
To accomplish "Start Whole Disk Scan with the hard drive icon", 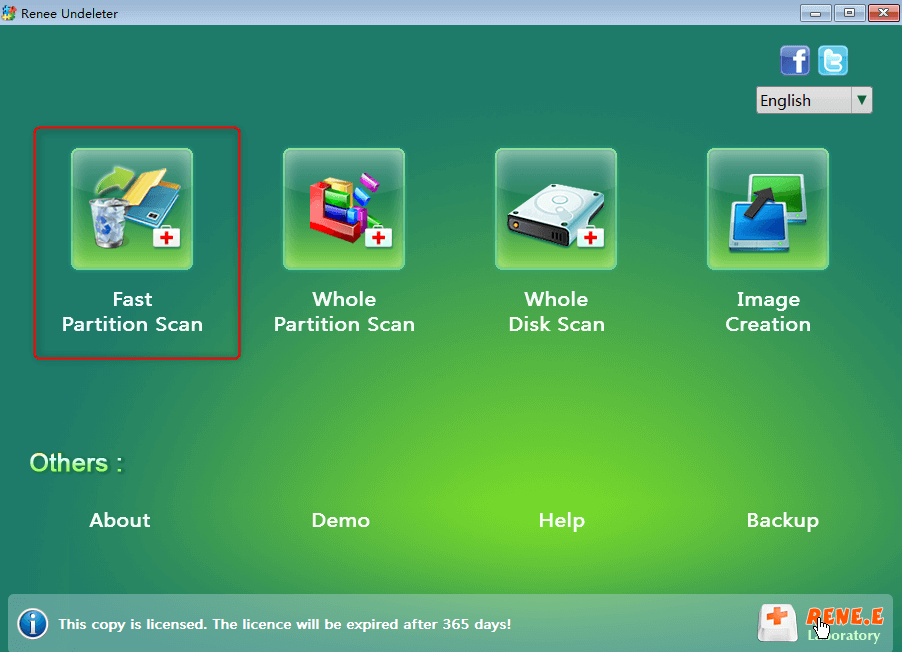I will [556, 209].
